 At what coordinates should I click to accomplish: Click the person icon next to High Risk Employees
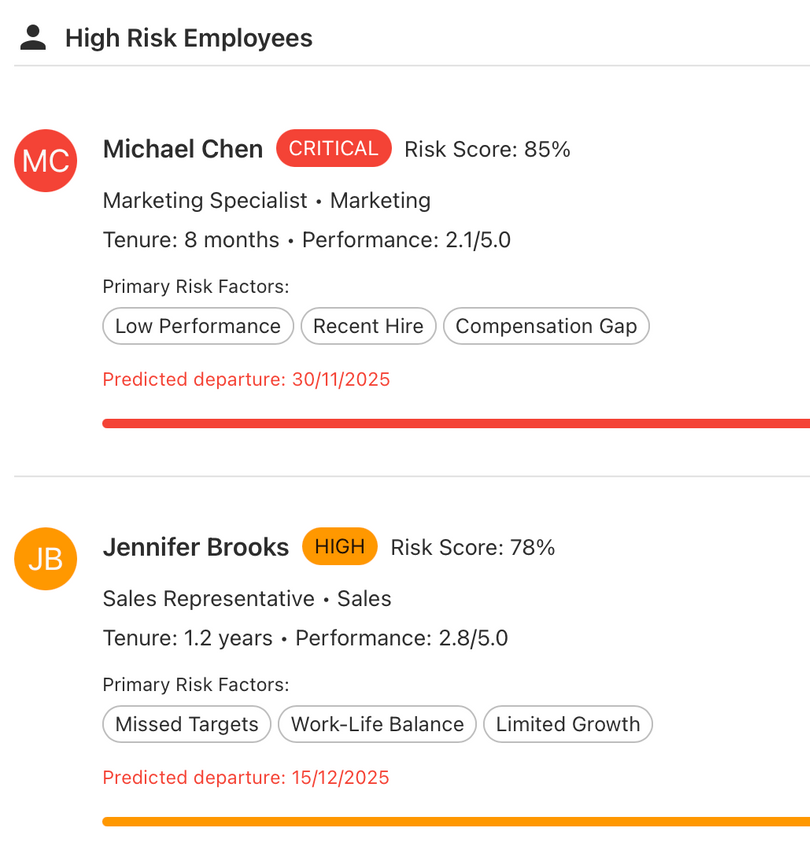(33, 36)
